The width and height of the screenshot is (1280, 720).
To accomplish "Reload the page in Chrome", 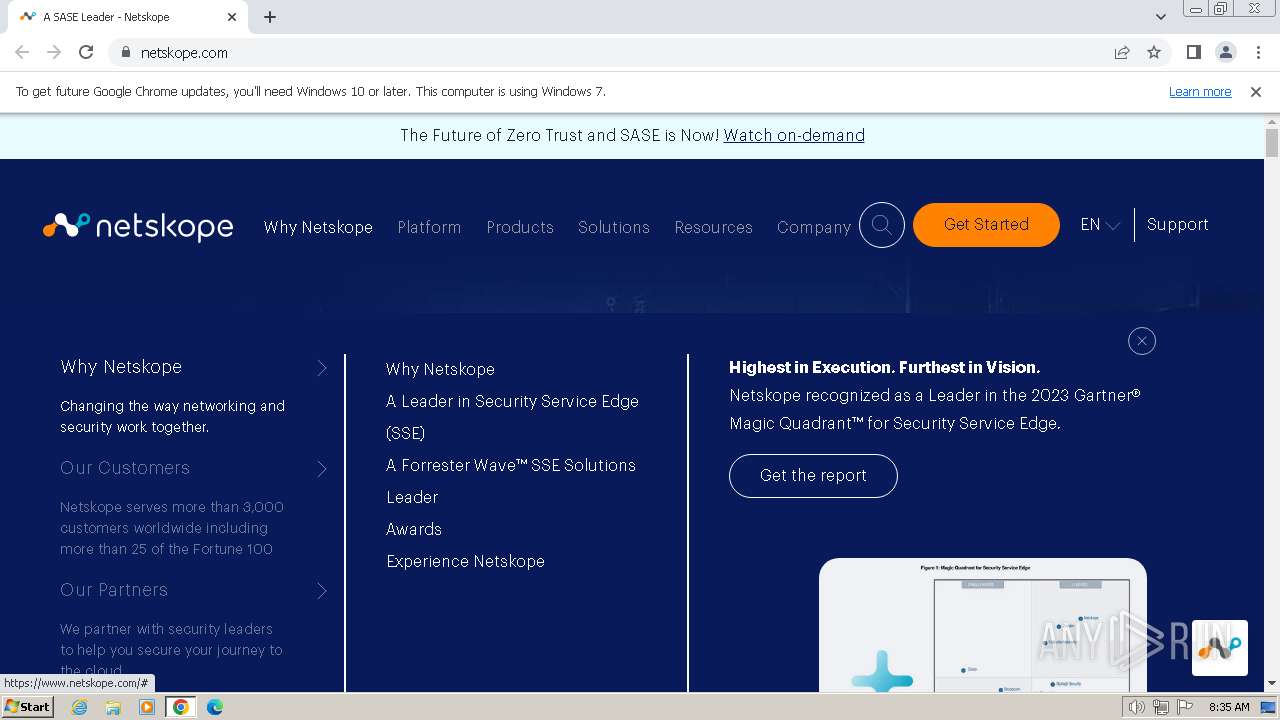I will [86, 52].
